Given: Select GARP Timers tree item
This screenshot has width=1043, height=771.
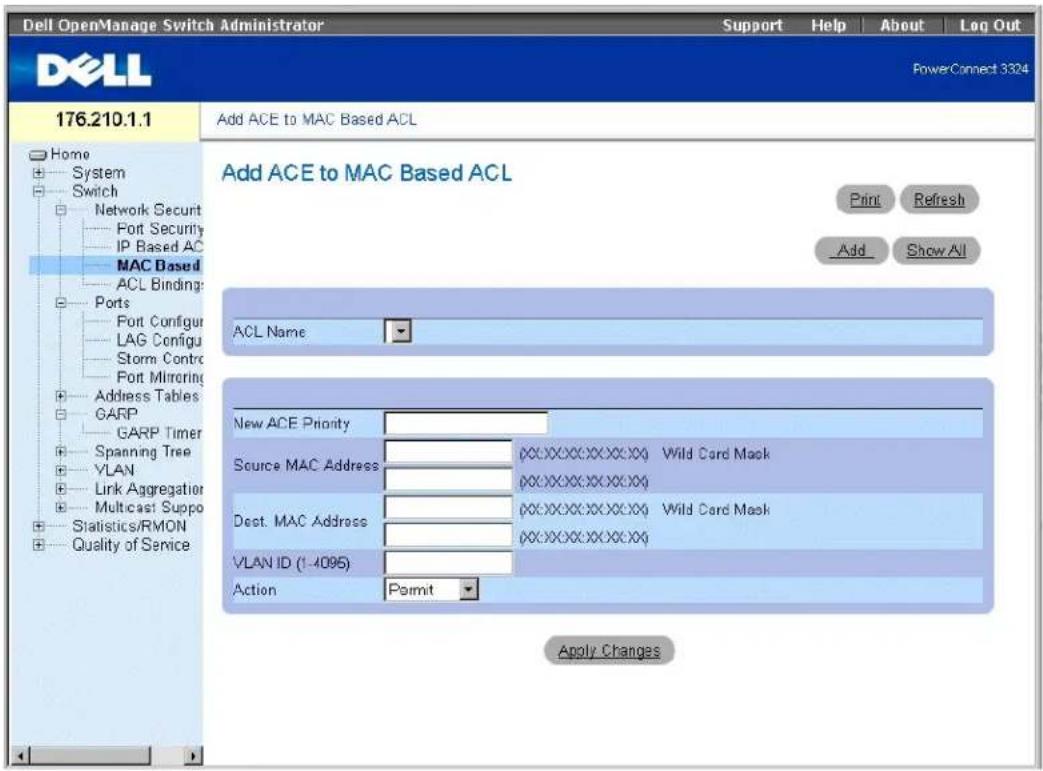Looking at the screenshot, I should coord(159,433).
